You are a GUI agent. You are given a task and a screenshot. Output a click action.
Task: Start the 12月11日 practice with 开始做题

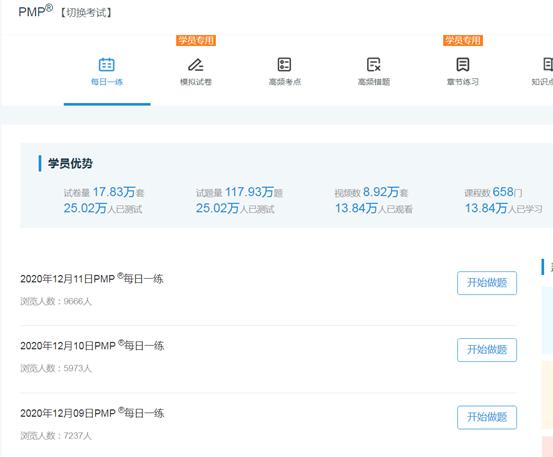487,283
